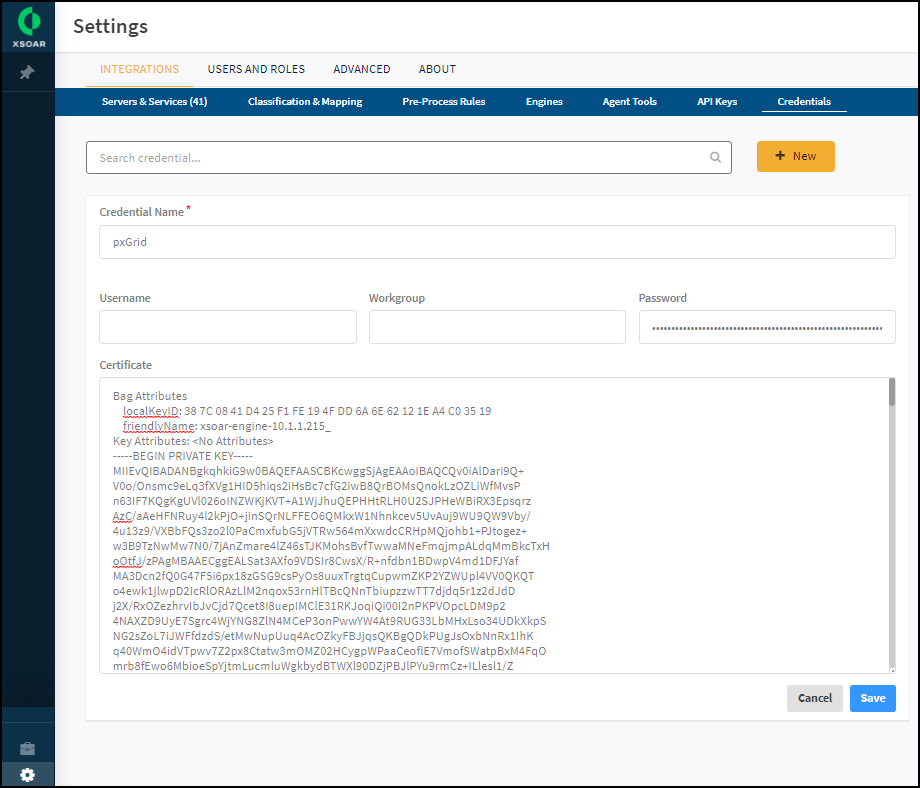Go to the About tab
Image resolution: width=920 pixels, height=788 pixels.
(x=437, y=69)
